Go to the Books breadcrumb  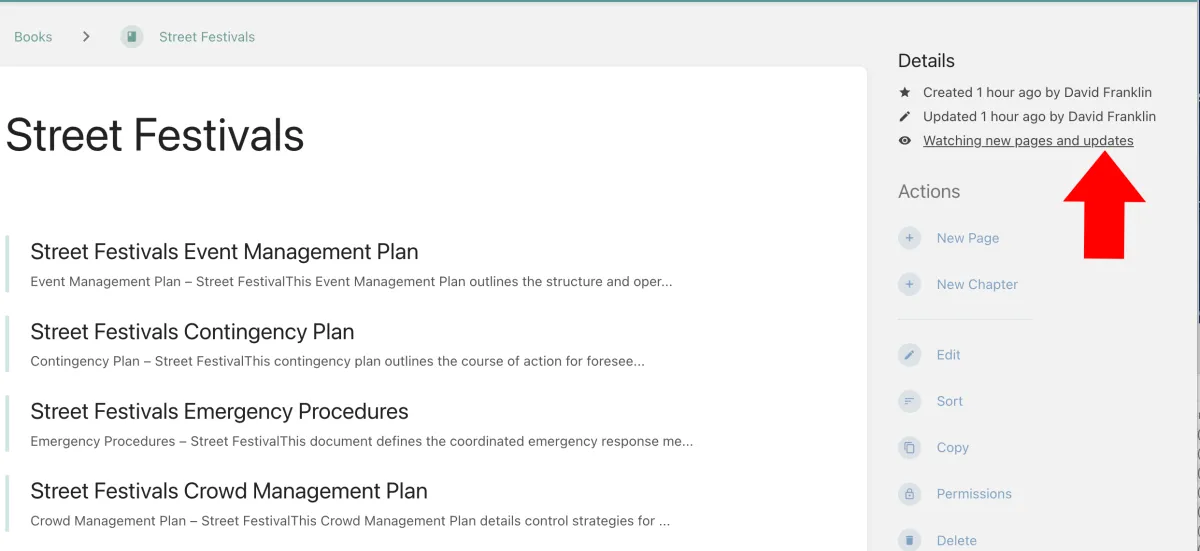tap(33, 37)
